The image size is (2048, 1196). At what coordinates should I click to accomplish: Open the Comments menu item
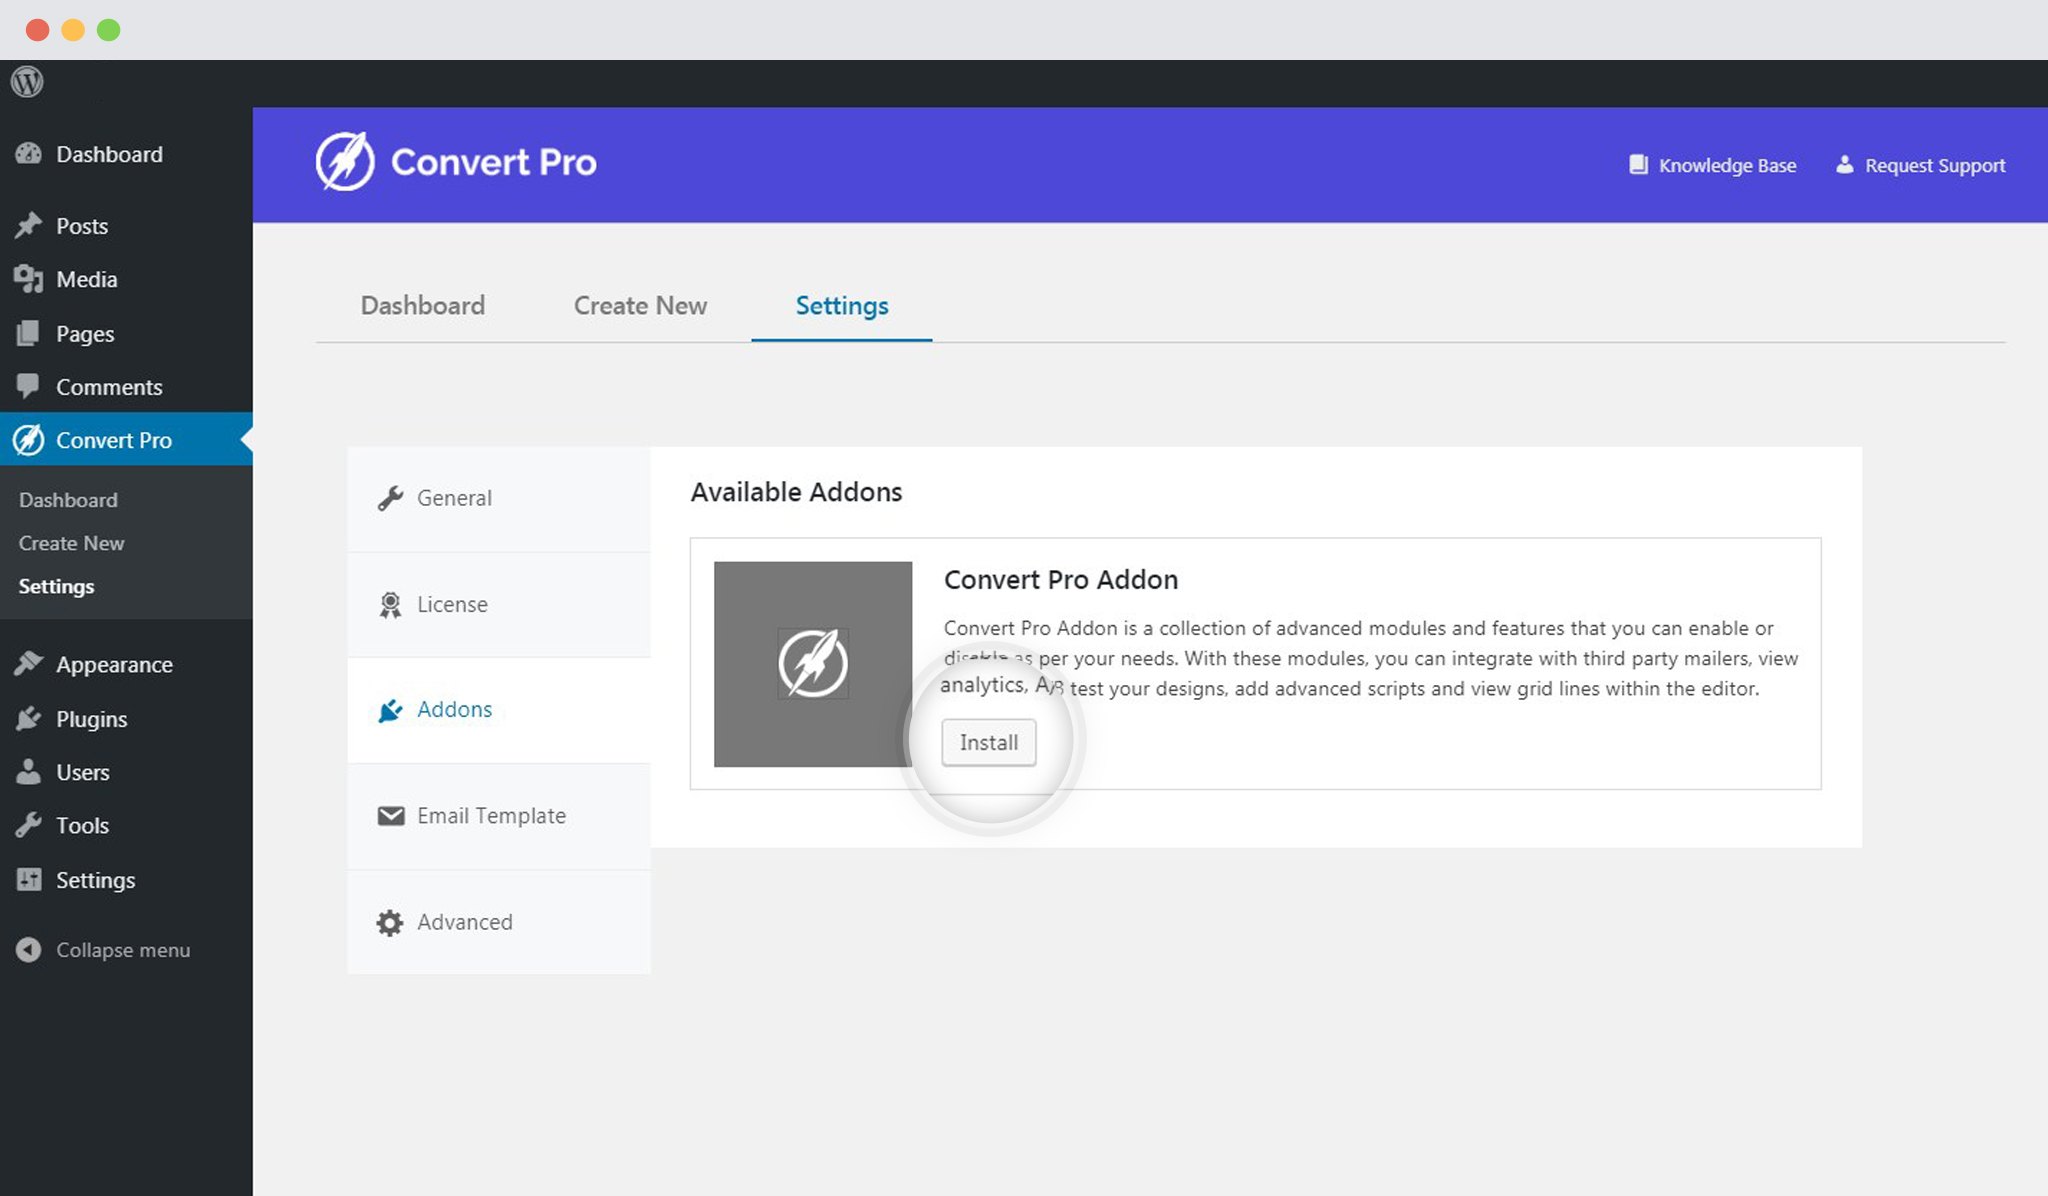pos(126,386)
